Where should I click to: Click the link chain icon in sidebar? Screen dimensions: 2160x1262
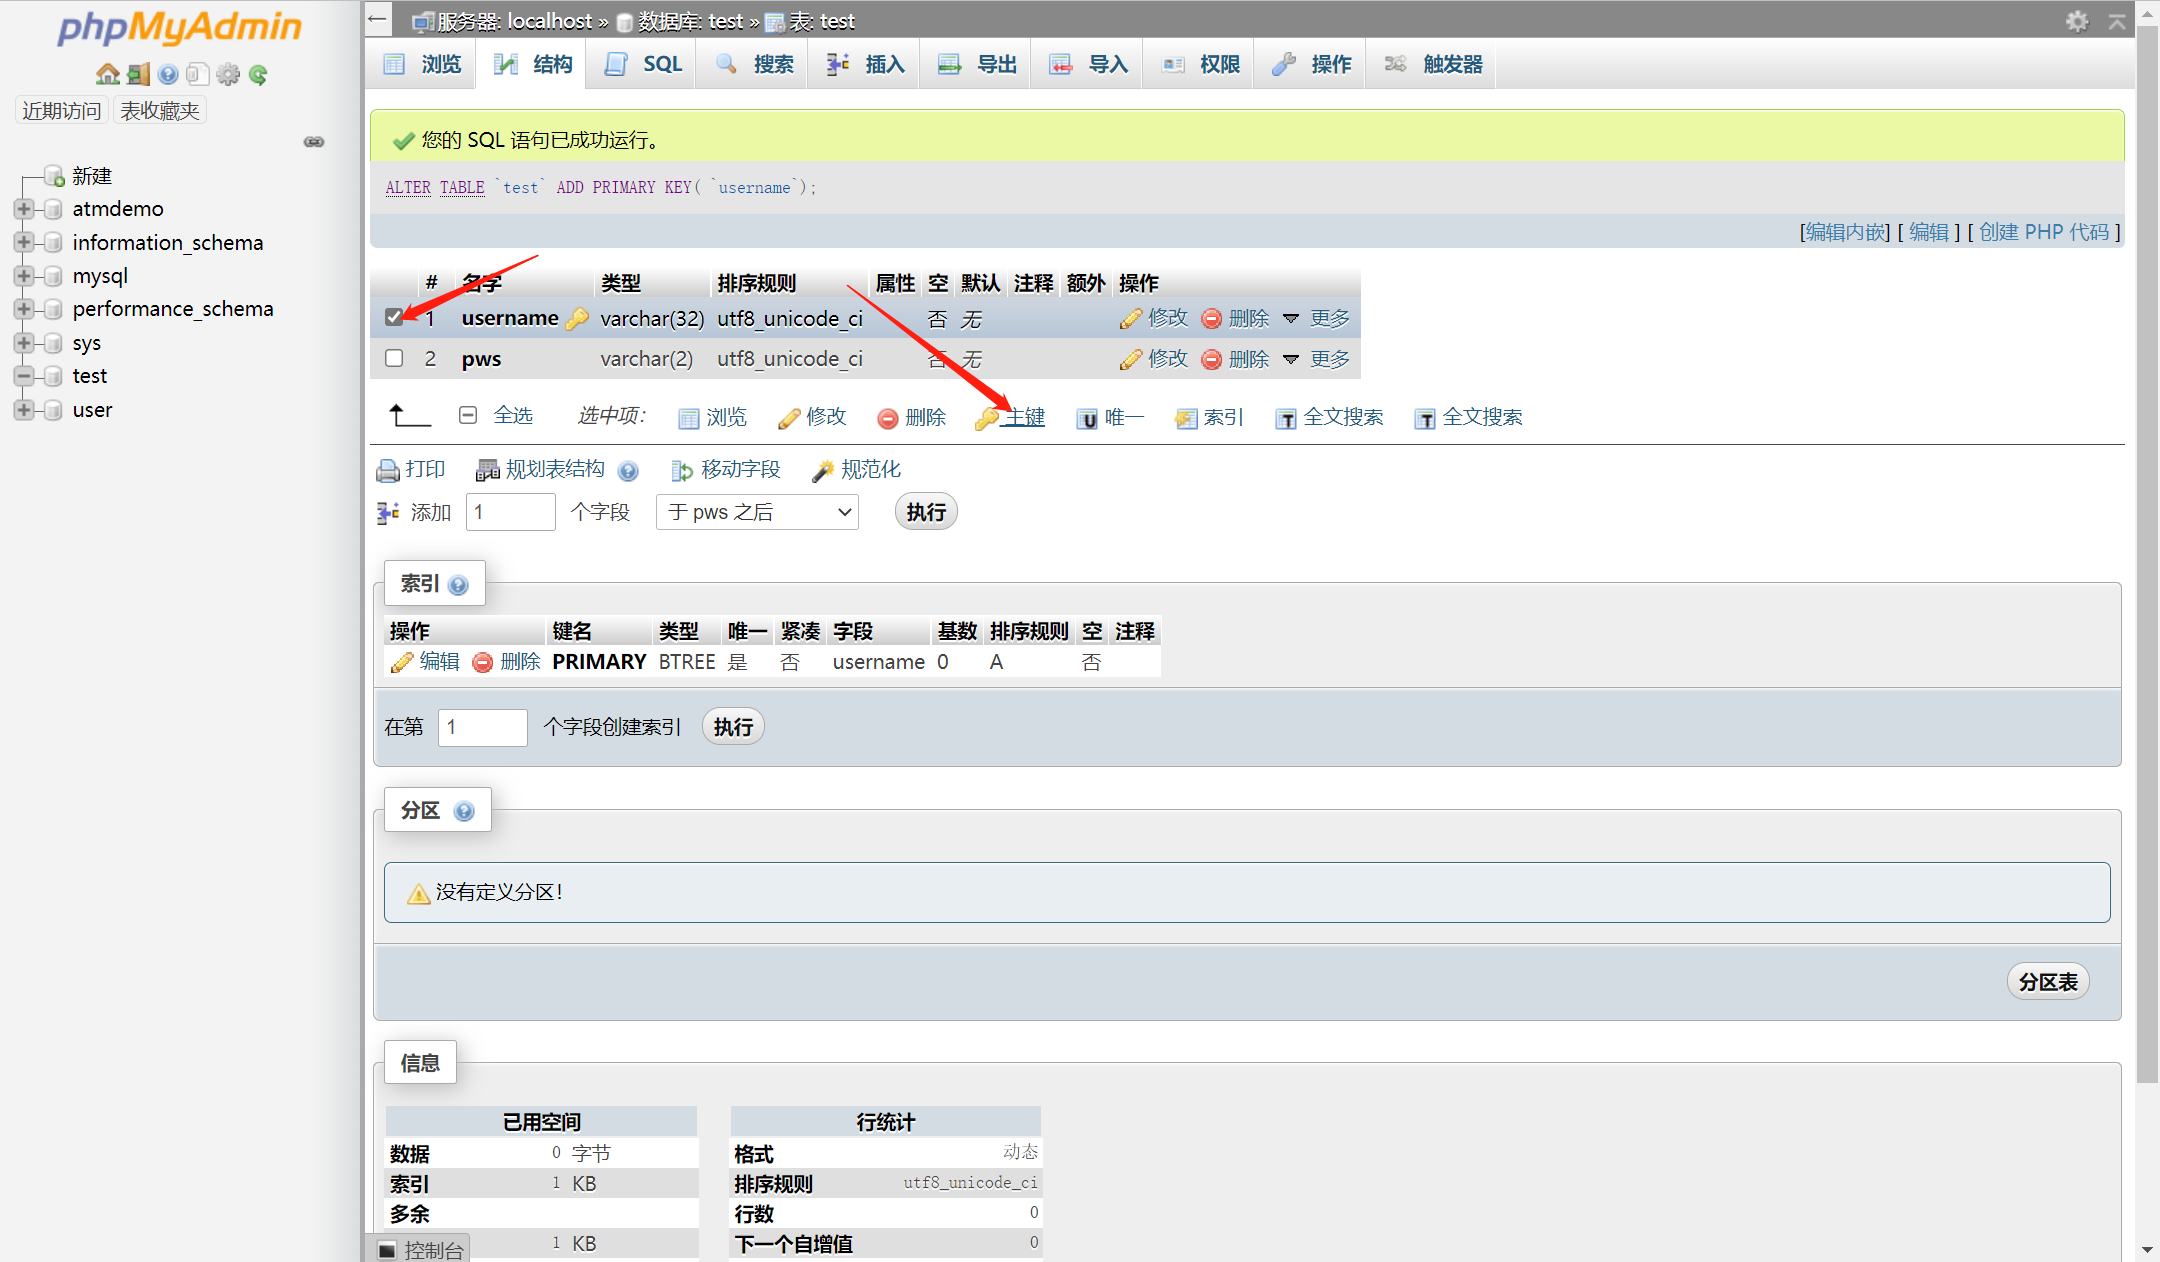coord(314,142)
